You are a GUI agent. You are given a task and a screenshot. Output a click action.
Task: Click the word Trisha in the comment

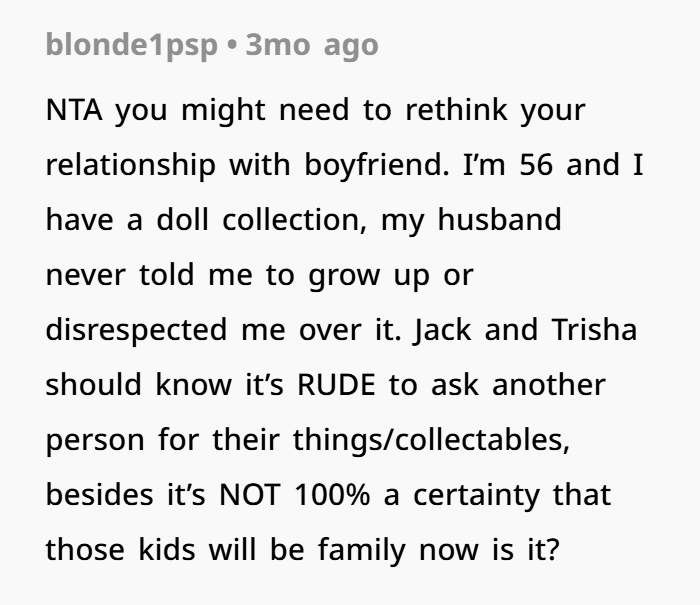point(594,330)
